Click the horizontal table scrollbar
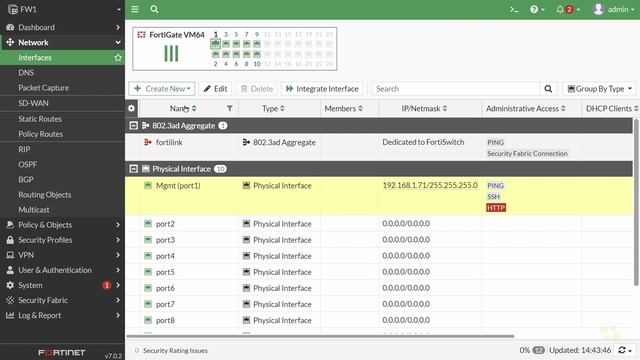 [x=320, y=336]
